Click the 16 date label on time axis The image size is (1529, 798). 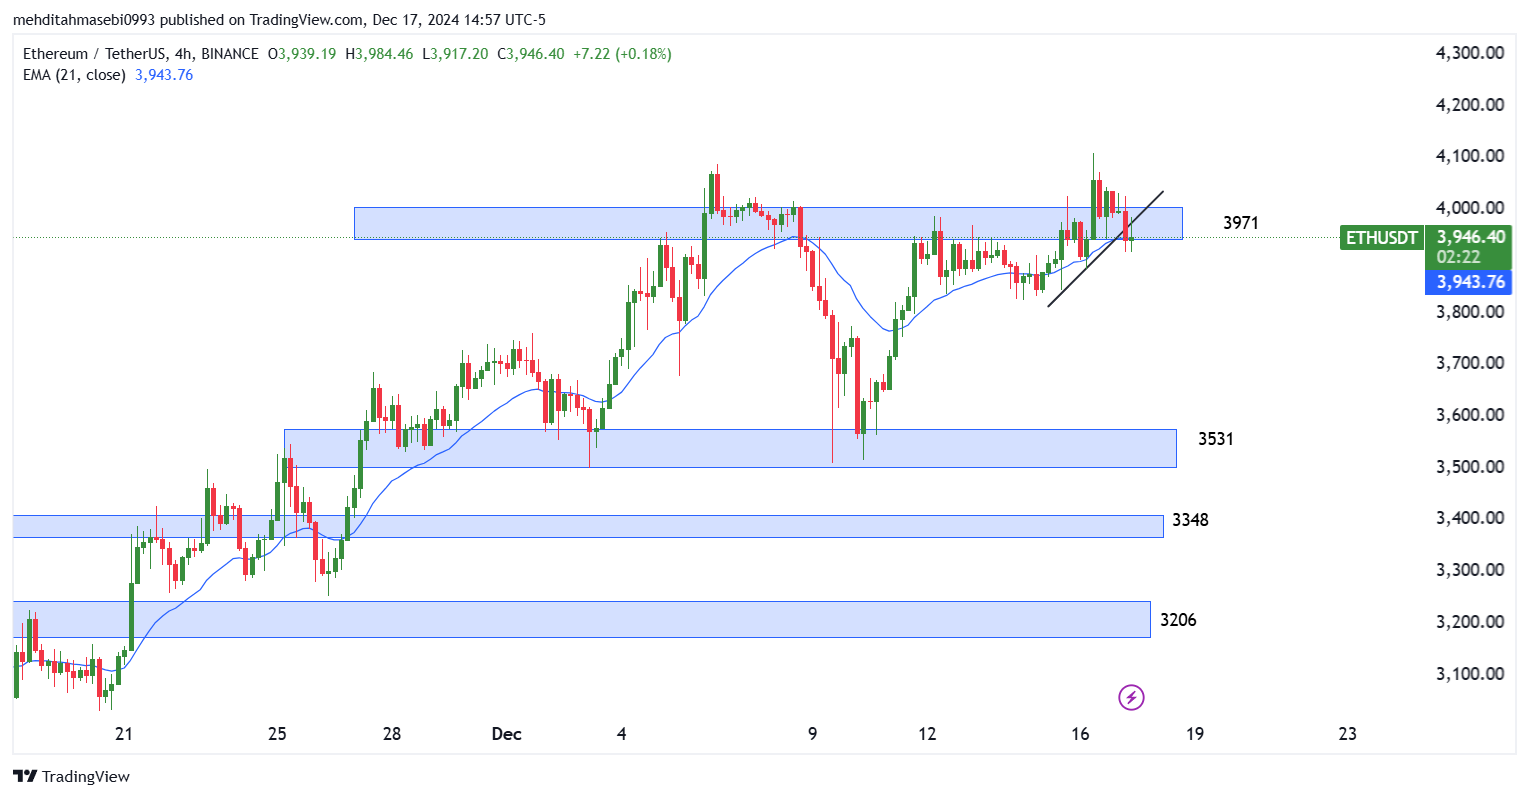(x=1080, y=734)
